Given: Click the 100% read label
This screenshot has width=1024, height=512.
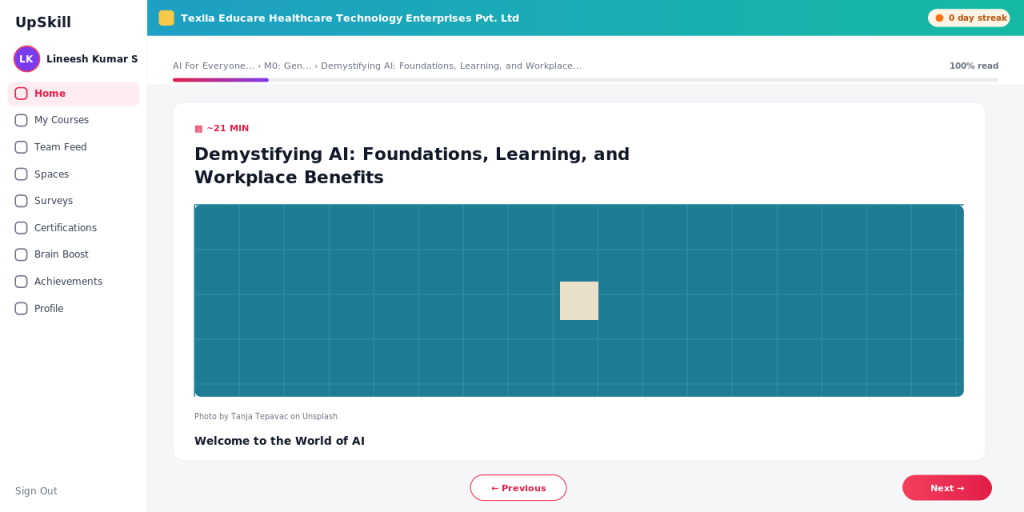Looking at the screenshot, I should point(974,66).
